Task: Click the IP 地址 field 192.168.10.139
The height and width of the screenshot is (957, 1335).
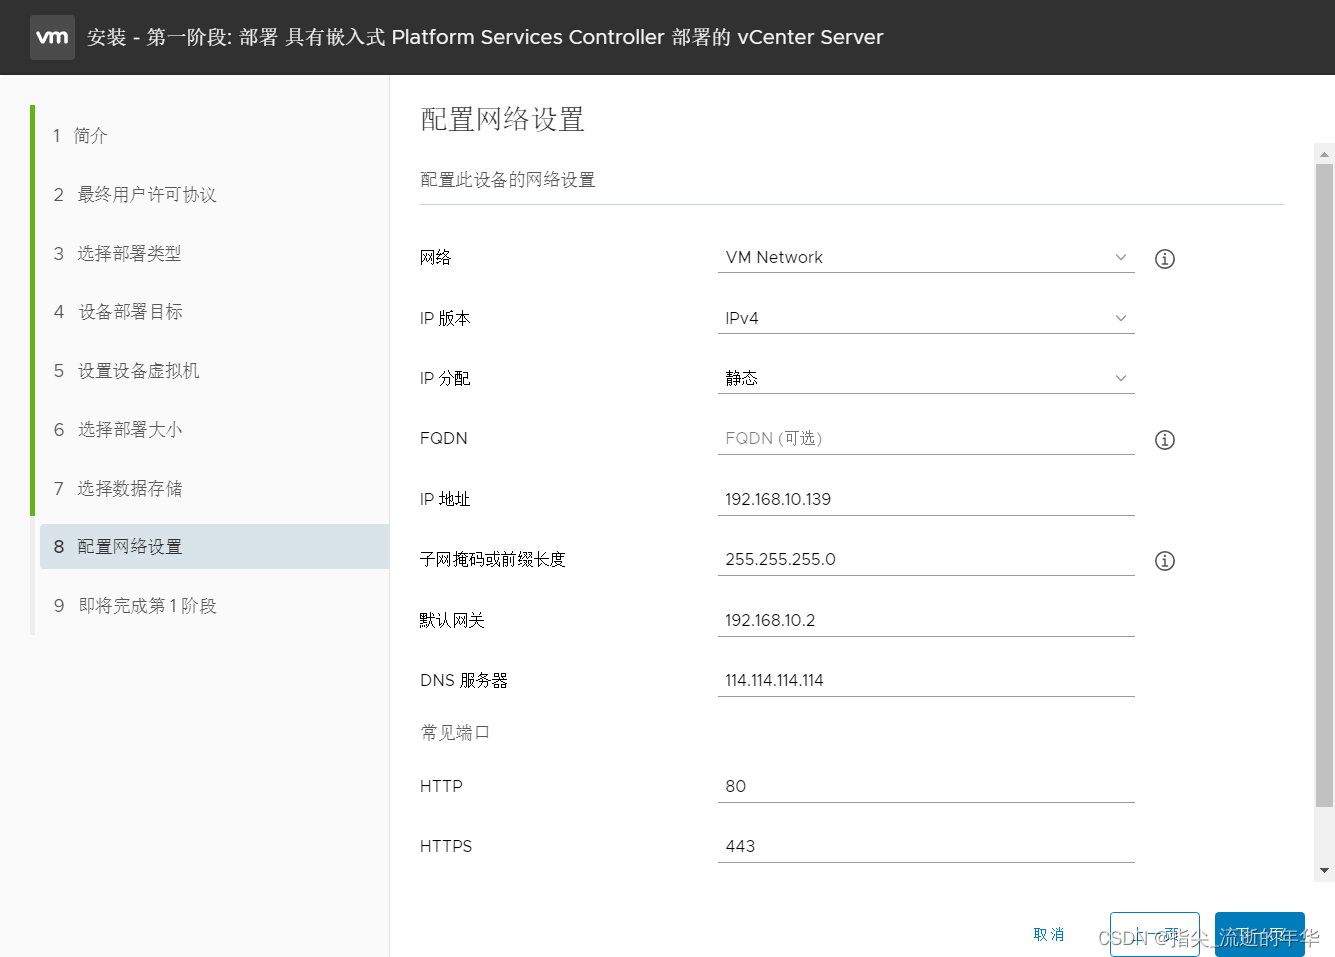Action: pos(926,499)
